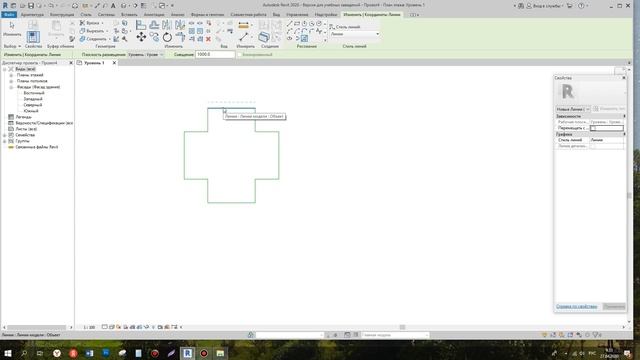Viewport: 640px width, 360px height.
Task: Expand the Группы node
Action: coord(5,141)
